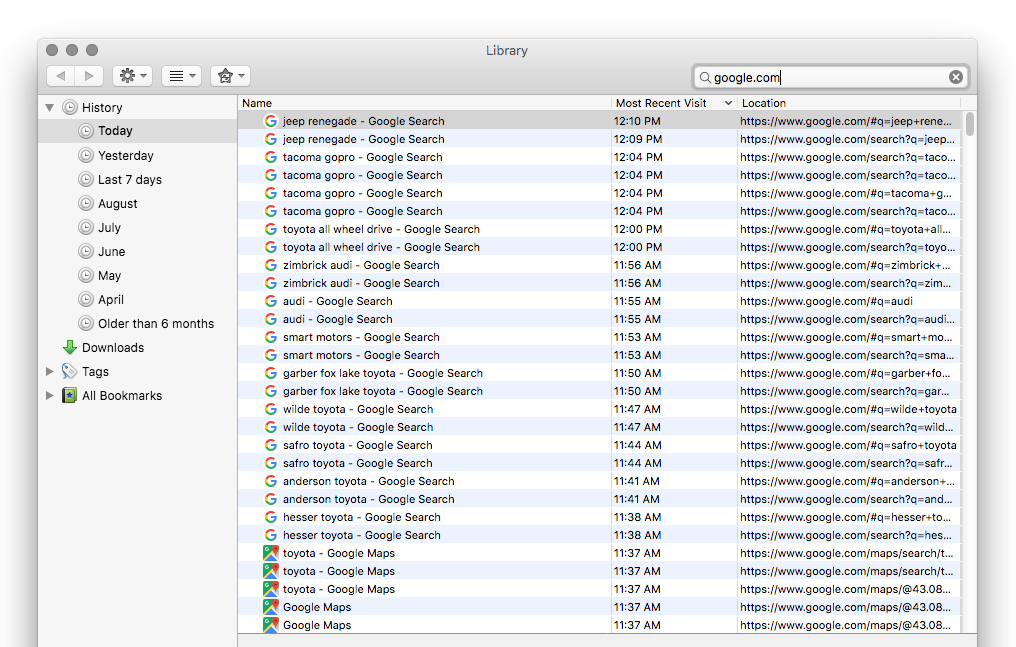
Task: Click the green Downloads arrow icon
Action: coord(69,348)
